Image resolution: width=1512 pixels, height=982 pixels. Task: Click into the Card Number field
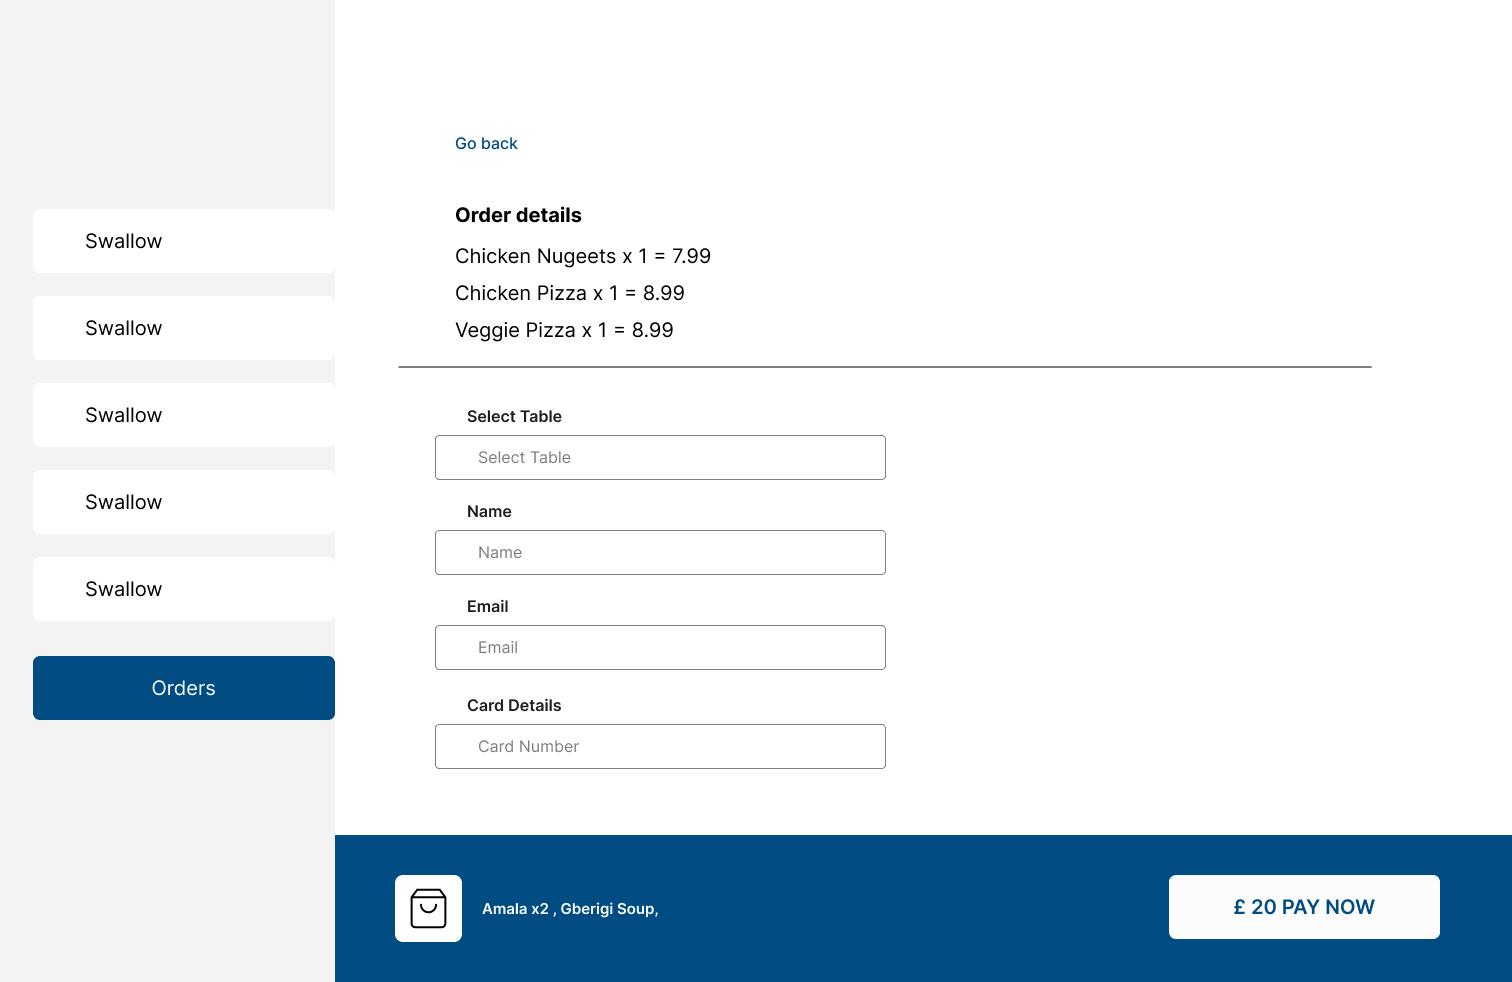[x=660, y=746]
